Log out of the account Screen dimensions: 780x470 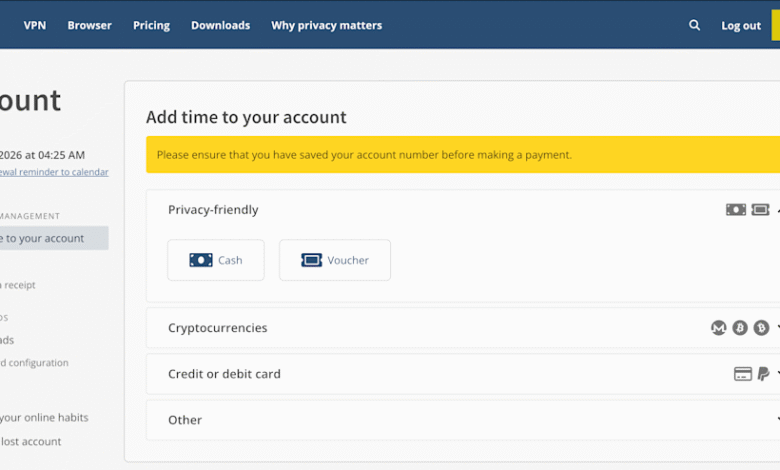[x=741, y=25]
